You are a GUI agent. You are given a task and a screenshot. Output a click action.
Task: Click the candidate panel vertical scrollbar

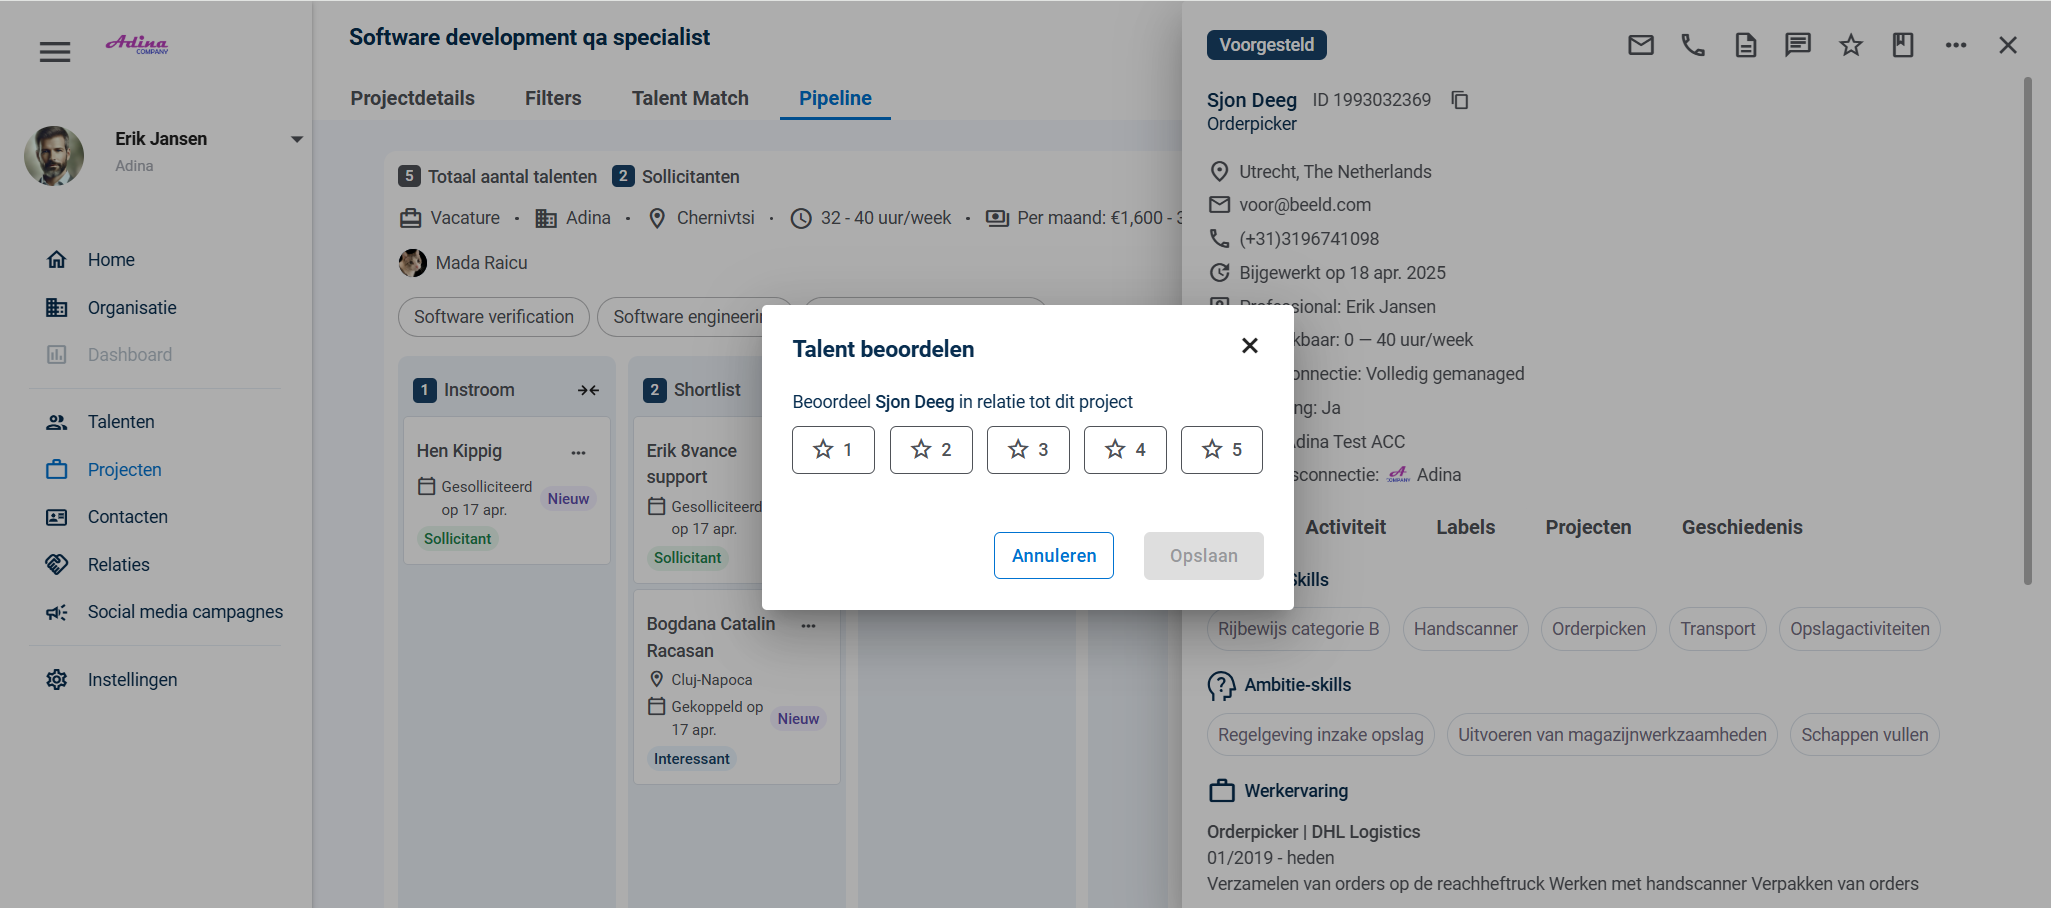tap(2027, 330)
